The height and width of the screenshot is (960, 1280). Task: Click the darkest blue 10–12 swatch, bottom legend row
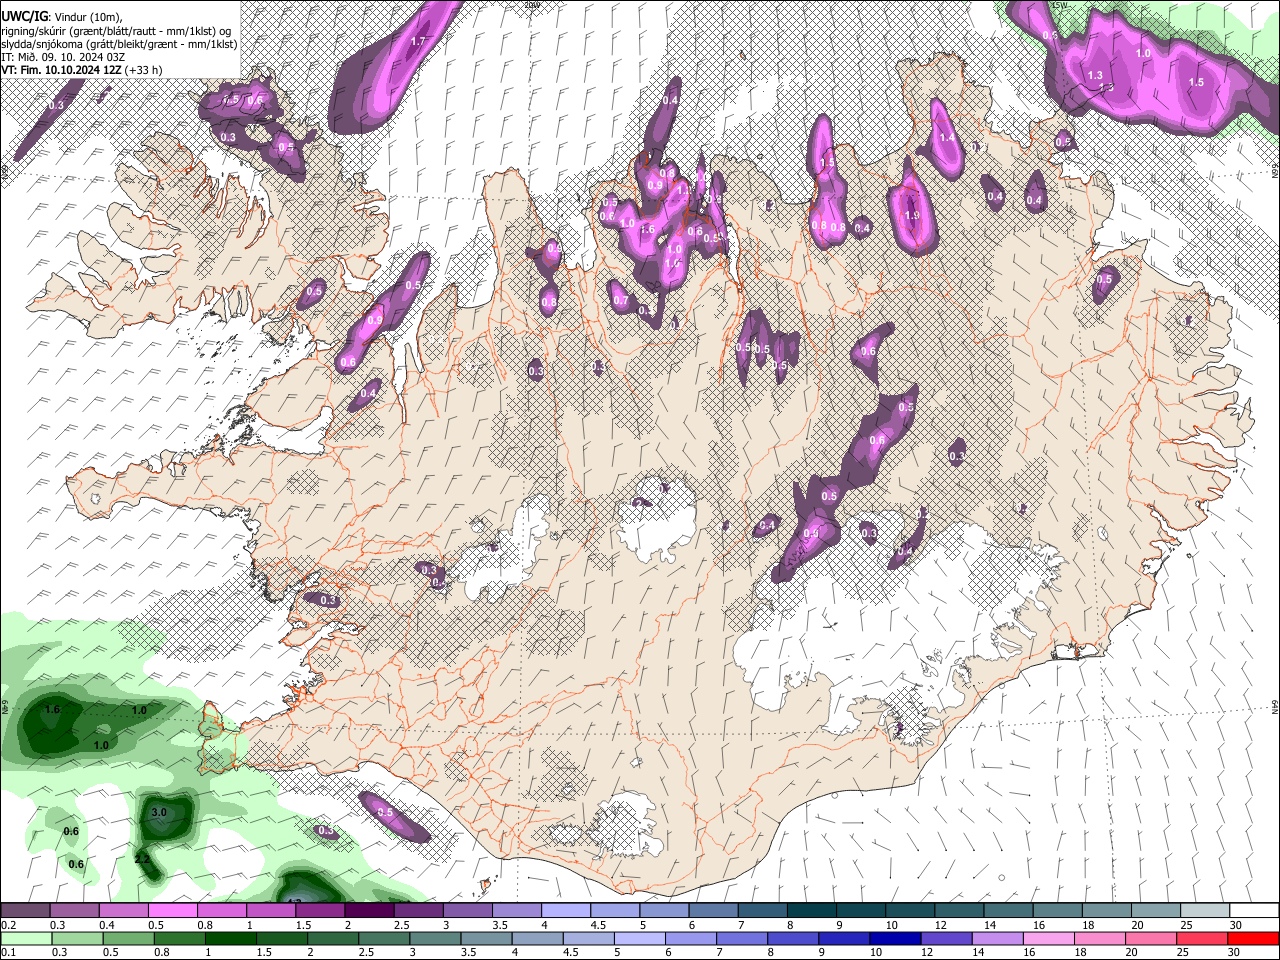pos(897,938)
